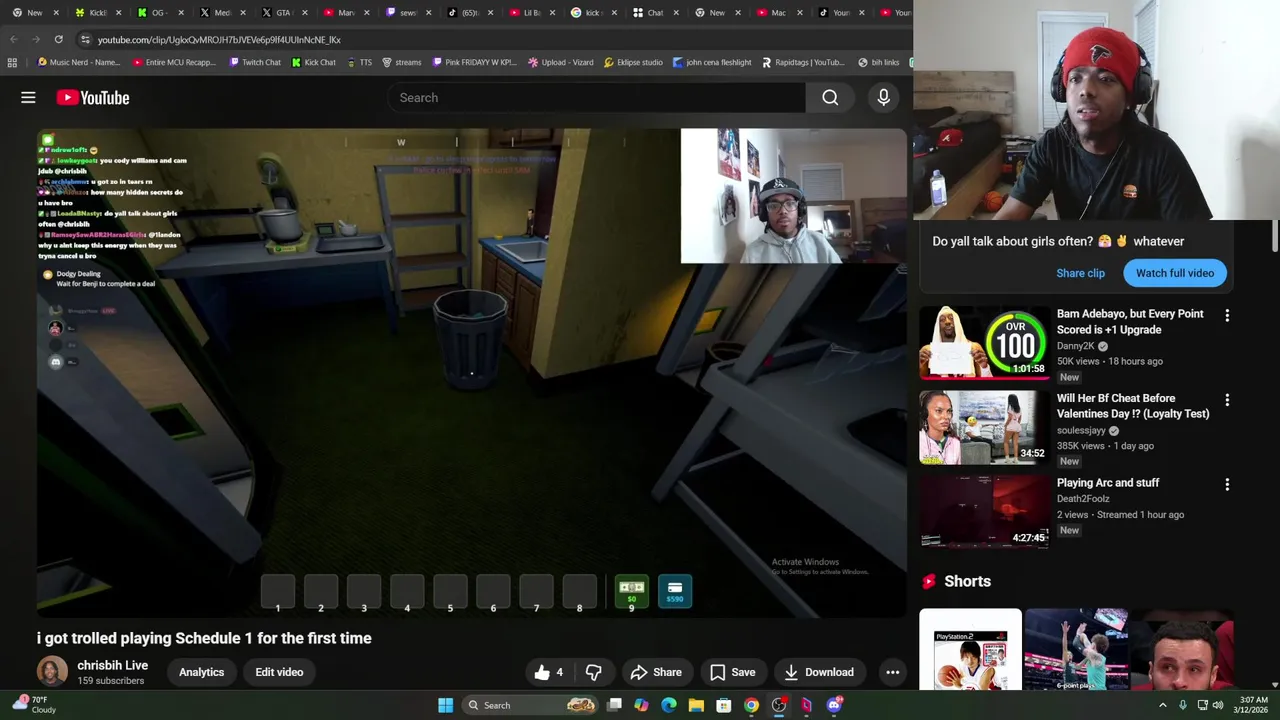Open options for Loyalty Test video
This screenshot has height=720, width=1280.
tap(1227, 400)
